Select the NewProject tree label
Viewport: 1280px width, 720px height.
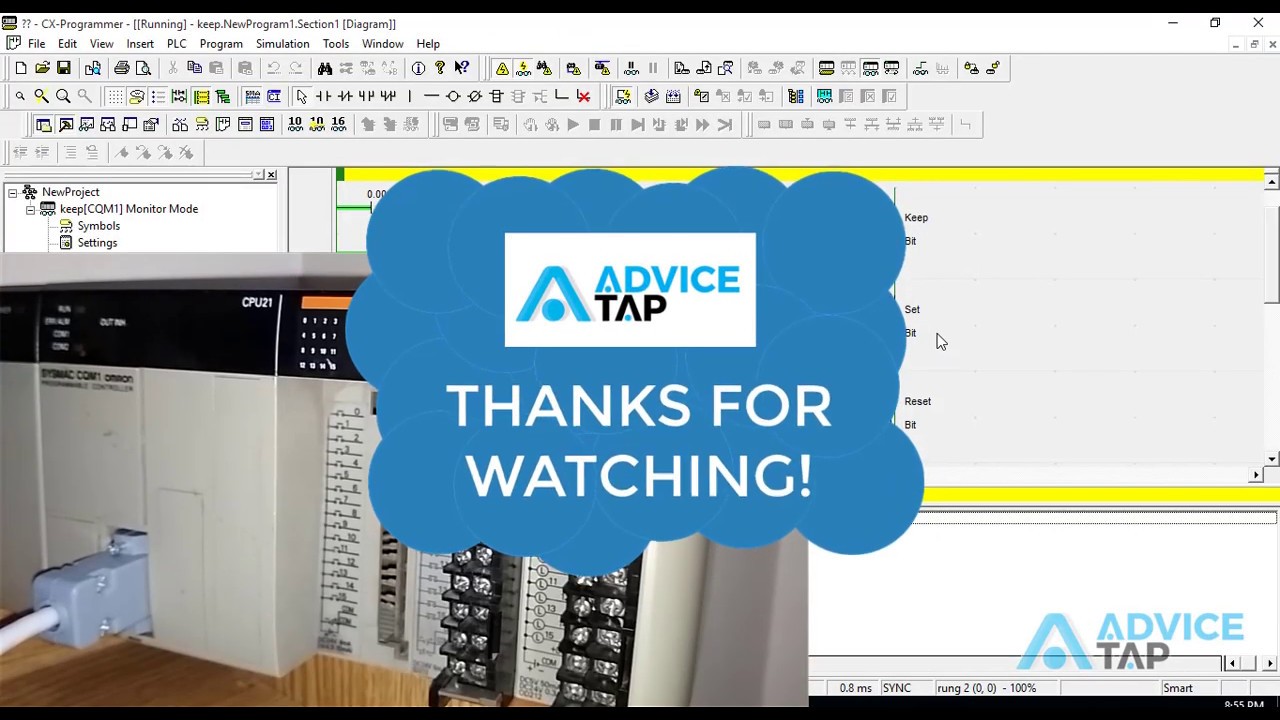(70, 192)
